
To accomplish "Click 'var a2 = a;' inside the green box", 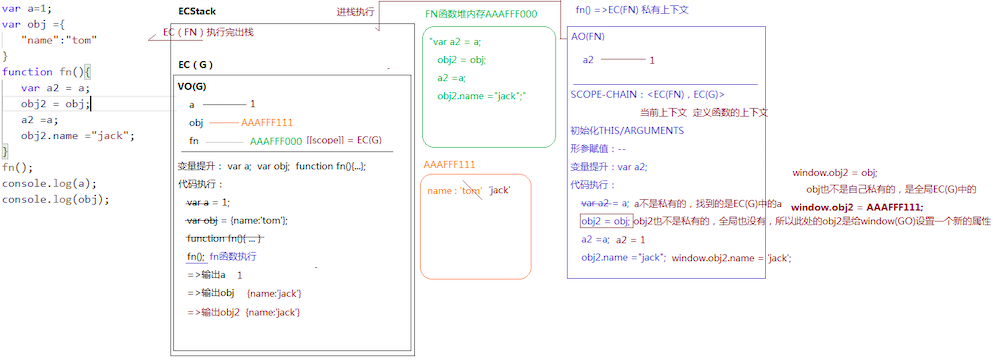I will pos(455,42).
